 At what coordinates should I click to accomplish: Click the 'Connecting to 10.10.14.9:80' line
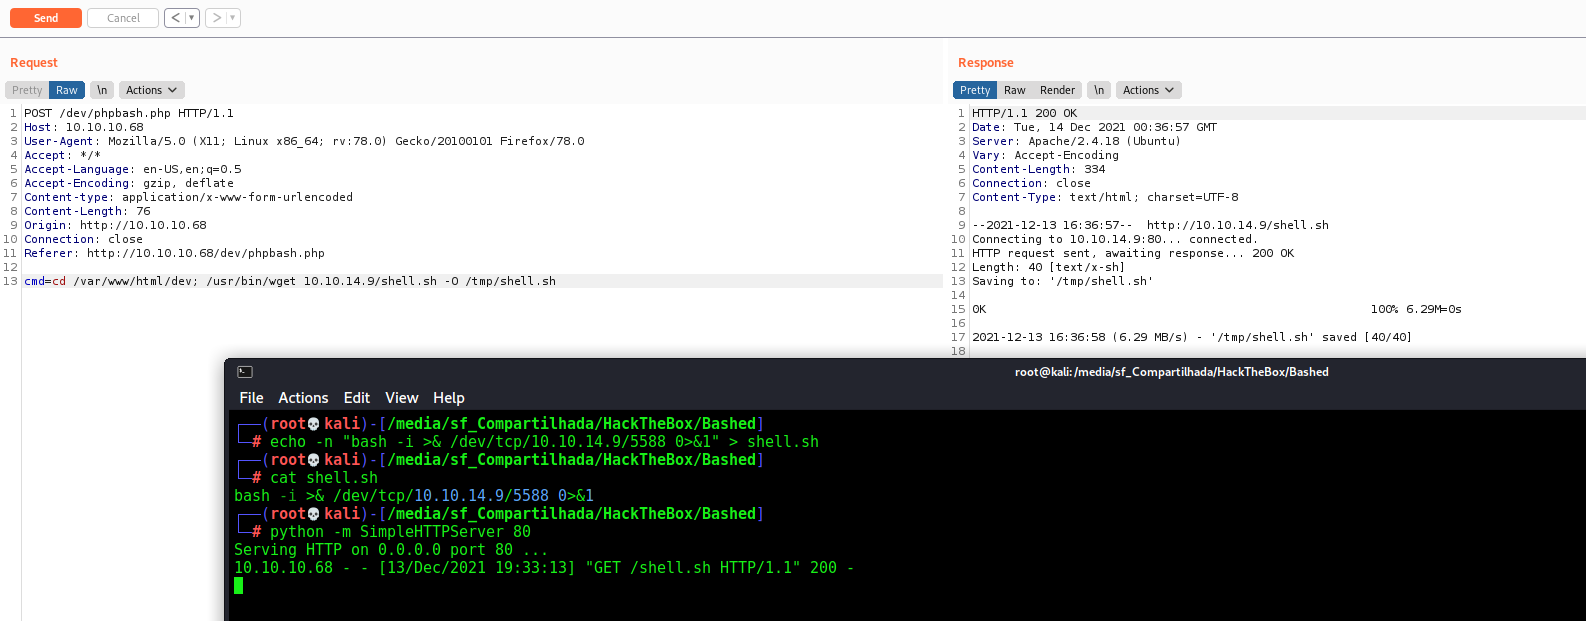pos(1115,239)
